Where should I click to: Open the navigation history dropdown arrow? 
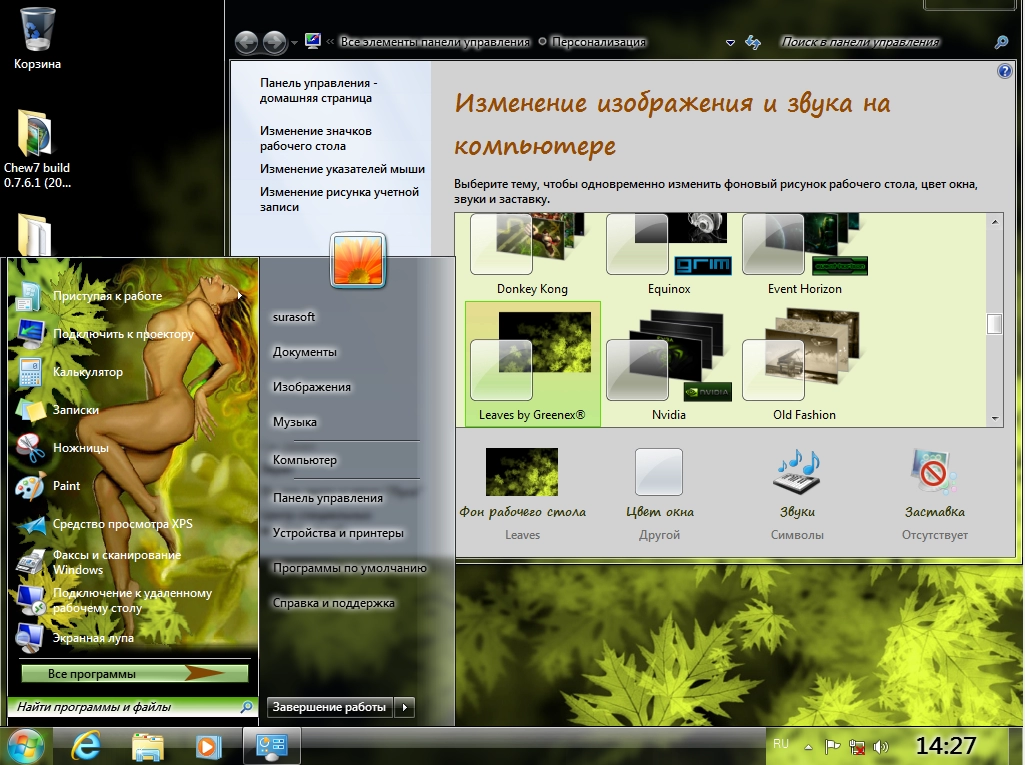click(x=294, y=43)
